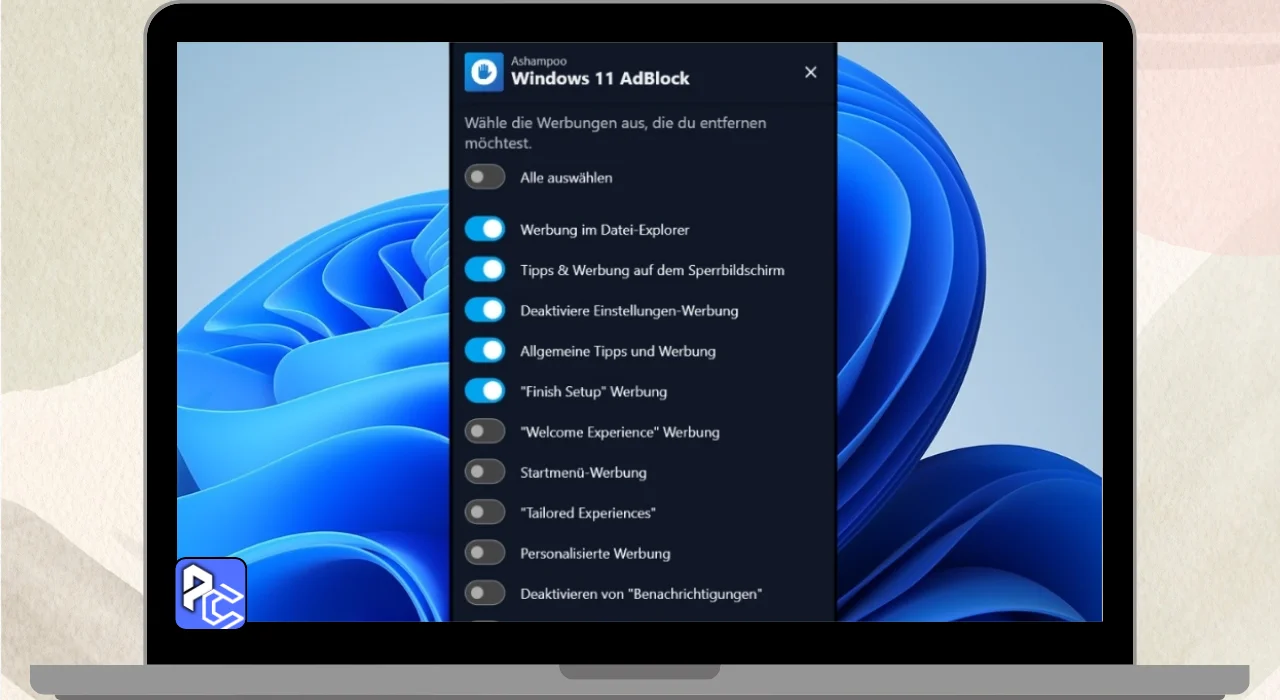
Task: Click the Personalisierte Werbung label
Action: [595, 553]
